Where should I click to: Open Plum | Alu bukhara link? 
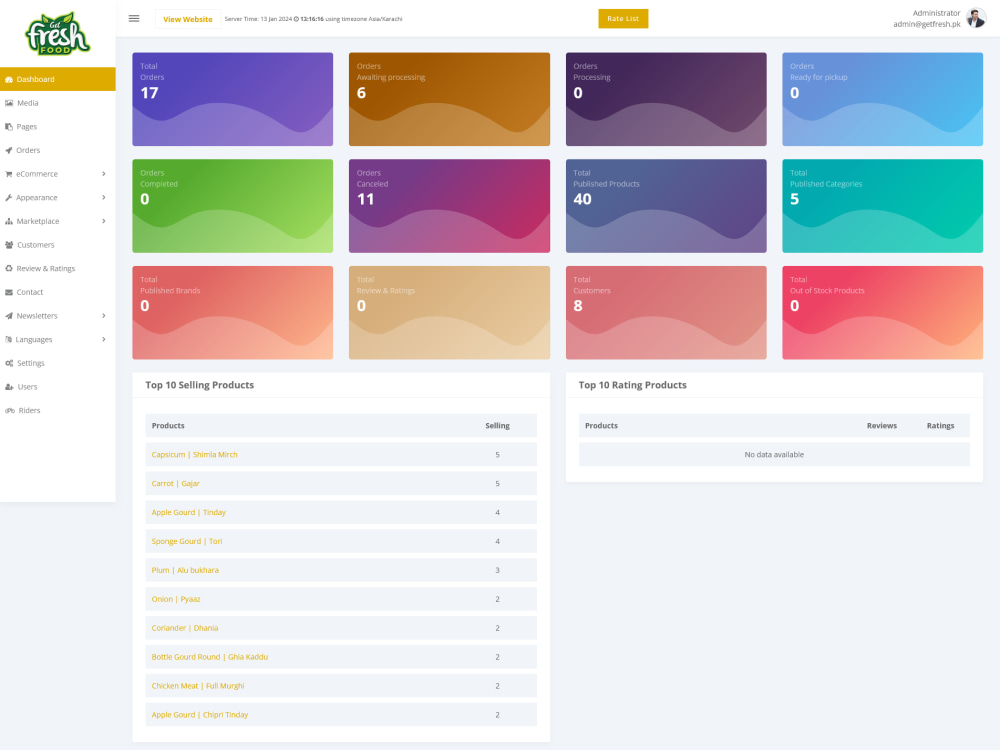point(185,570)
